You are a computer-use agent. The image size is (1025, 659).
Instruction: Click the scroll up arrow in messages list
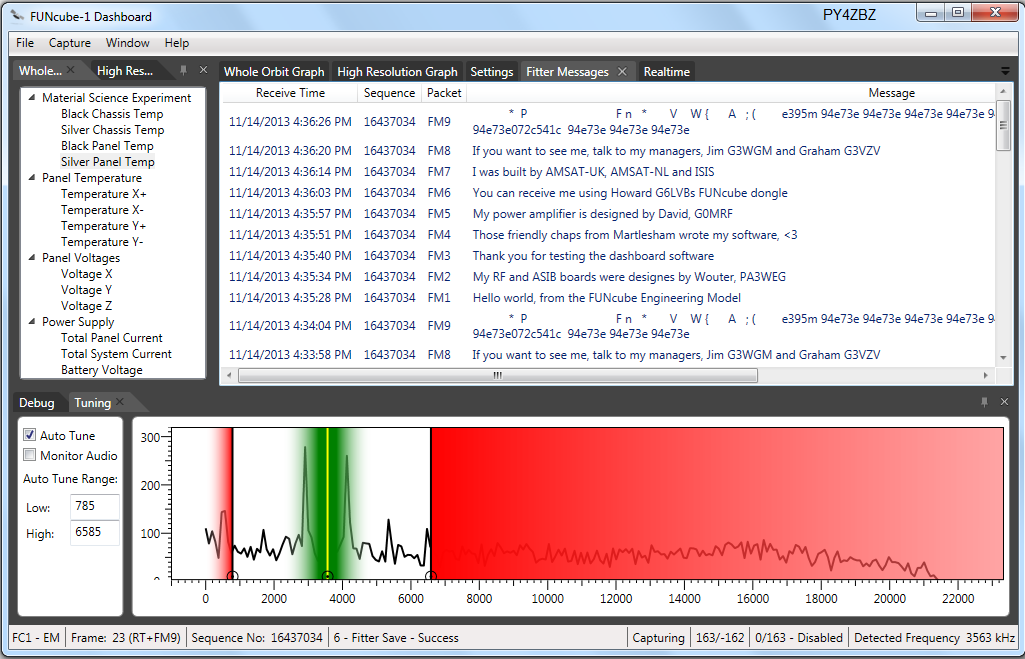point(1003,91)
